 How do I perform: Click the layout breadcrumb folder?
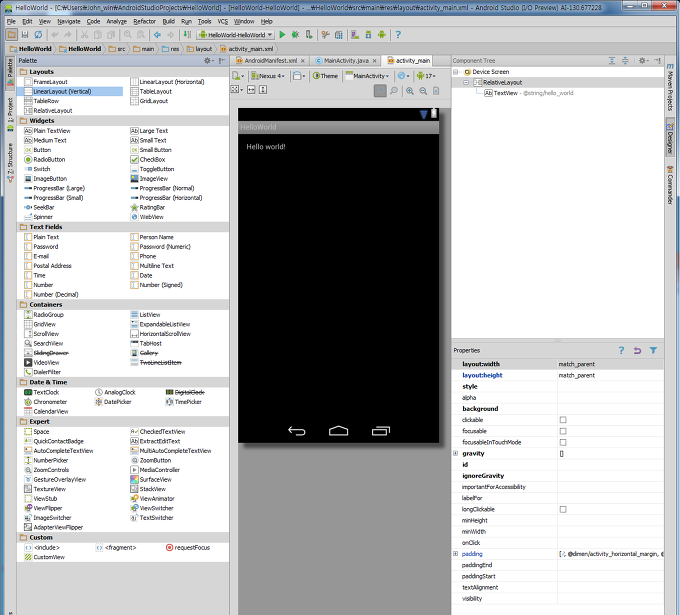point(199,49)
